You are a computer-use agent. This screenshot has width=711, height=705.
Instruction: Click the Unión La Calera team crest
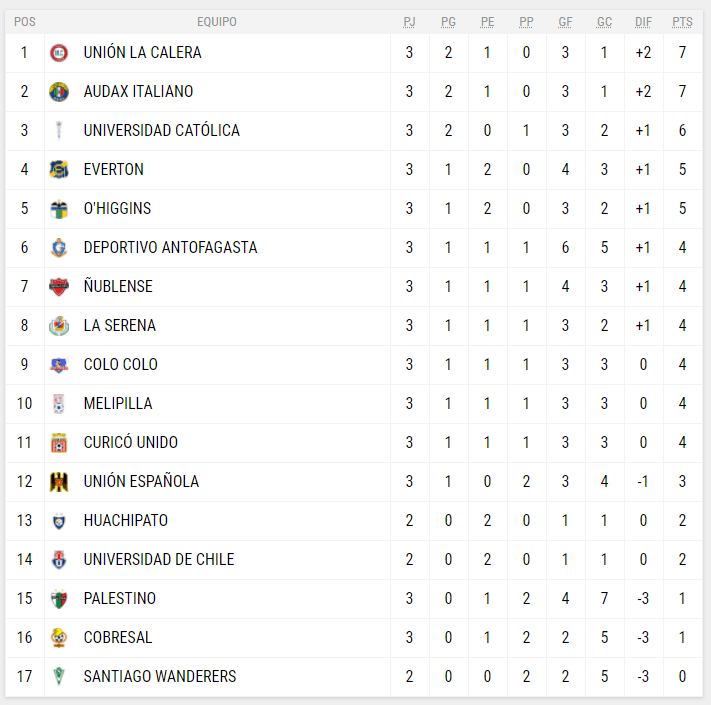pyautogui.click(x=59, y=52)
